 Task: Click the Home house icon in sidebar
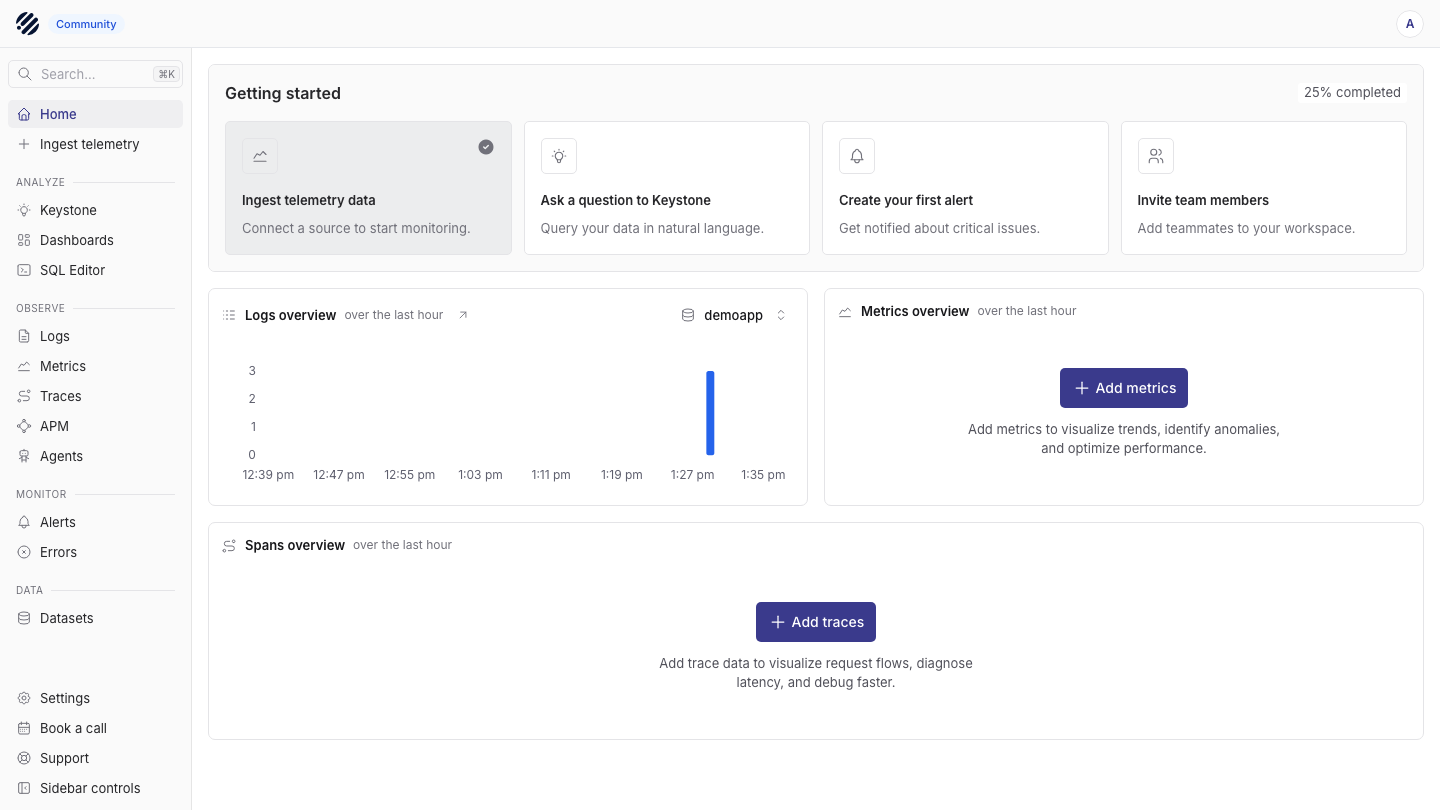[24, 114]
